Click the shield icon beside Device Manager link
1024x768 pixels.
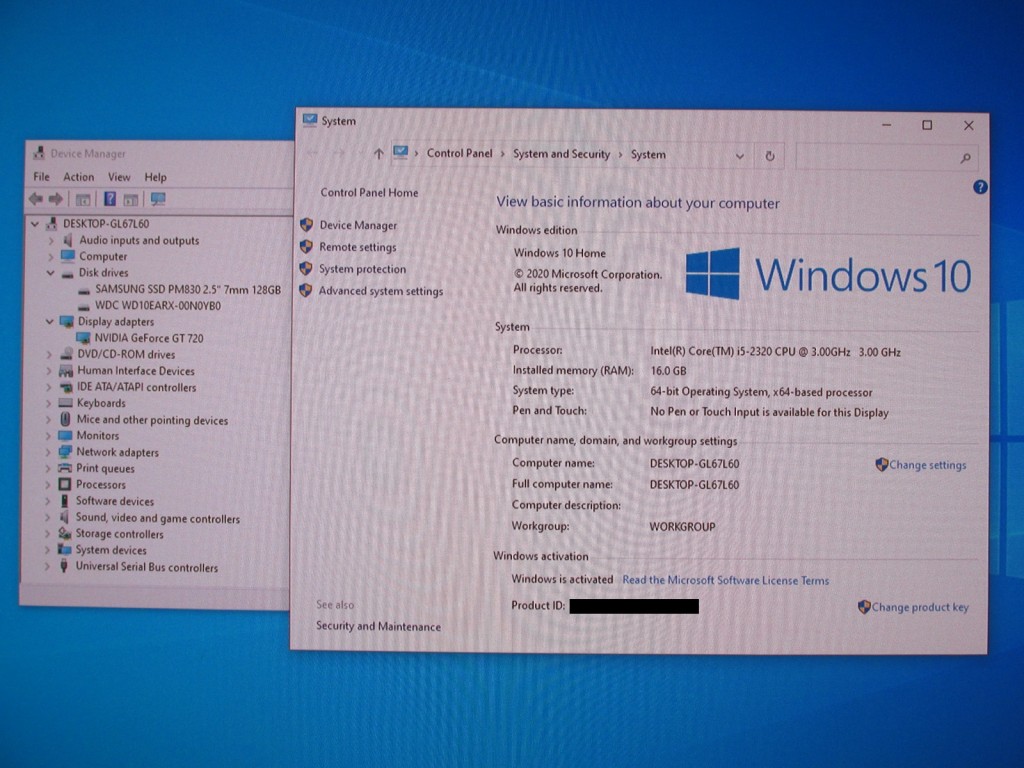pyautogui.click(x=306, y=225)
